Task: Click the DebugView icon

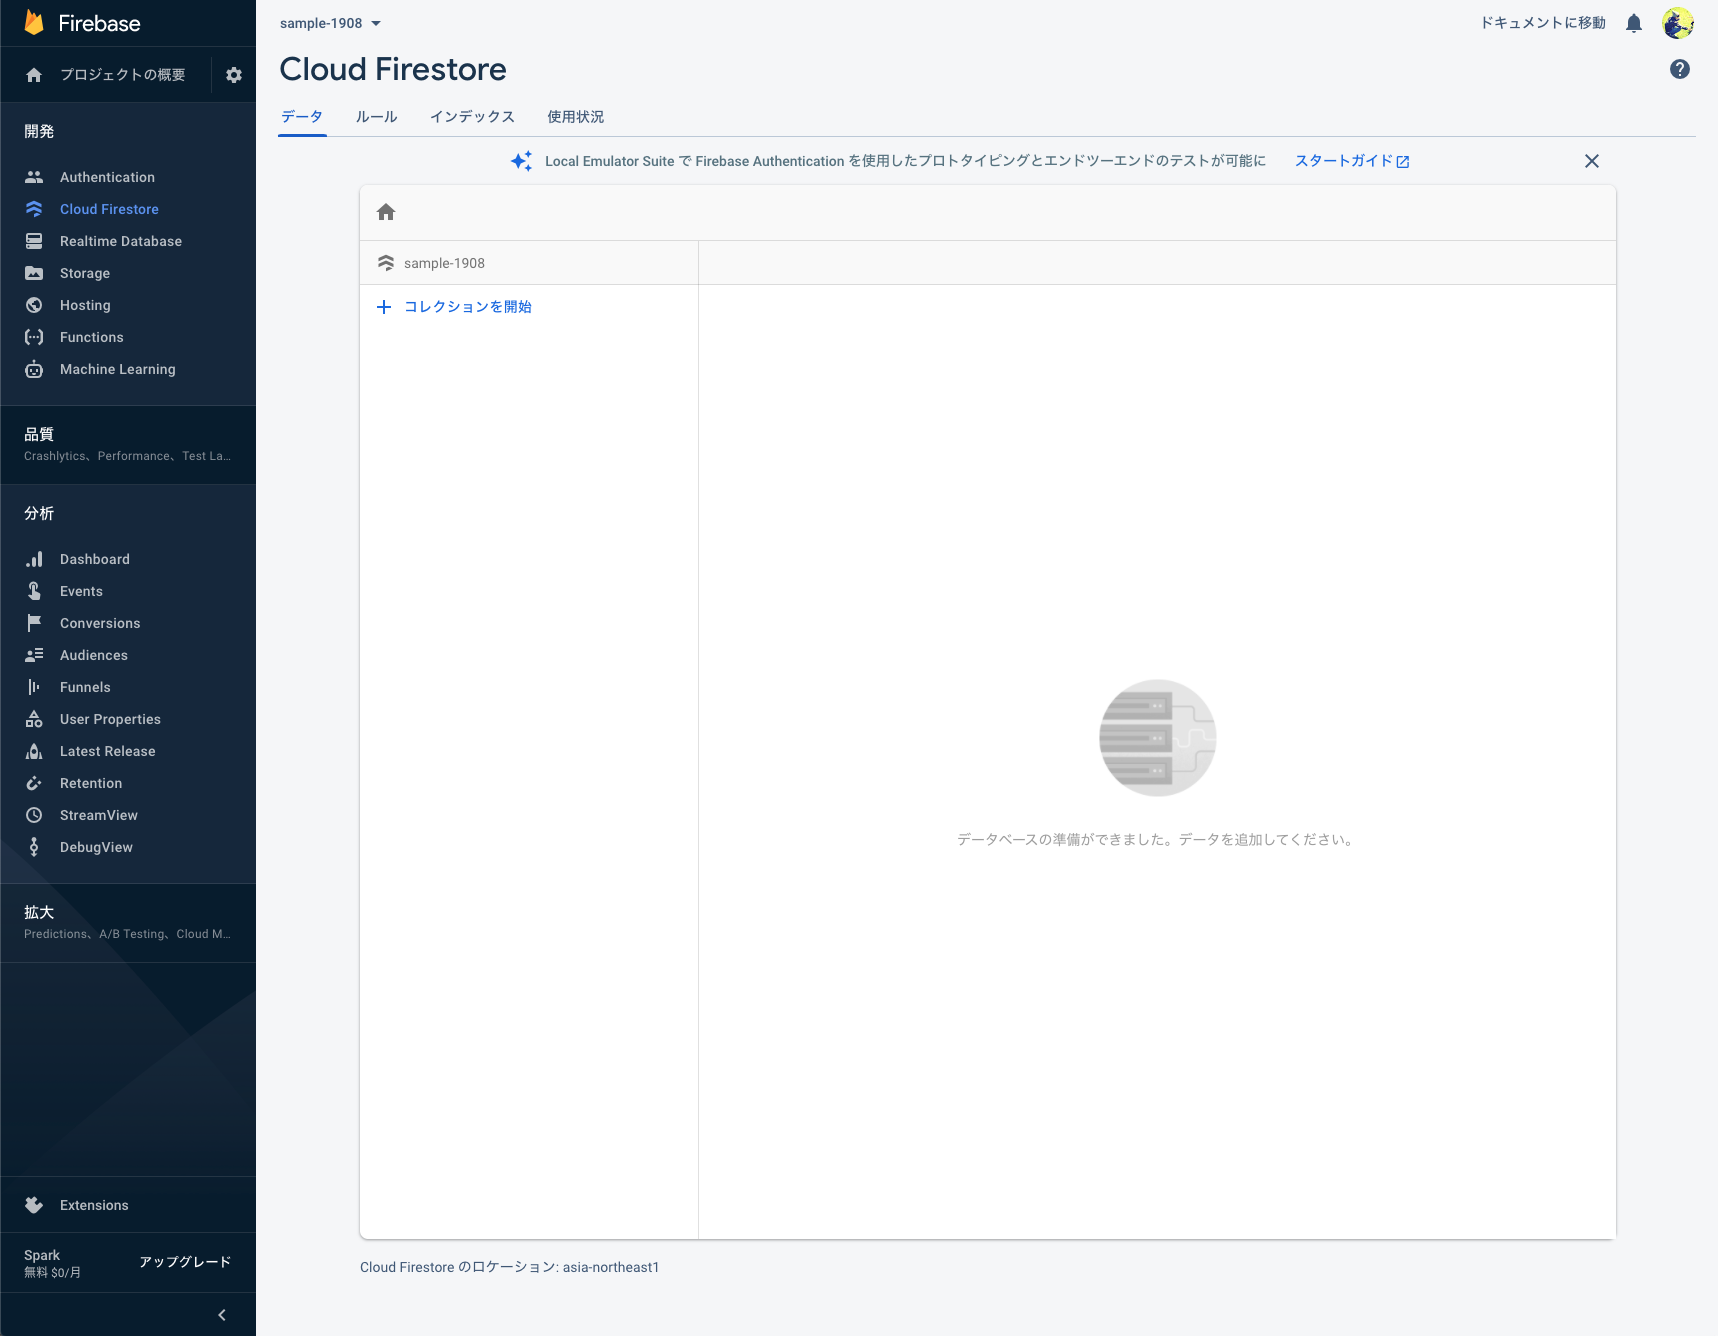Action: (x=34, y=847)
